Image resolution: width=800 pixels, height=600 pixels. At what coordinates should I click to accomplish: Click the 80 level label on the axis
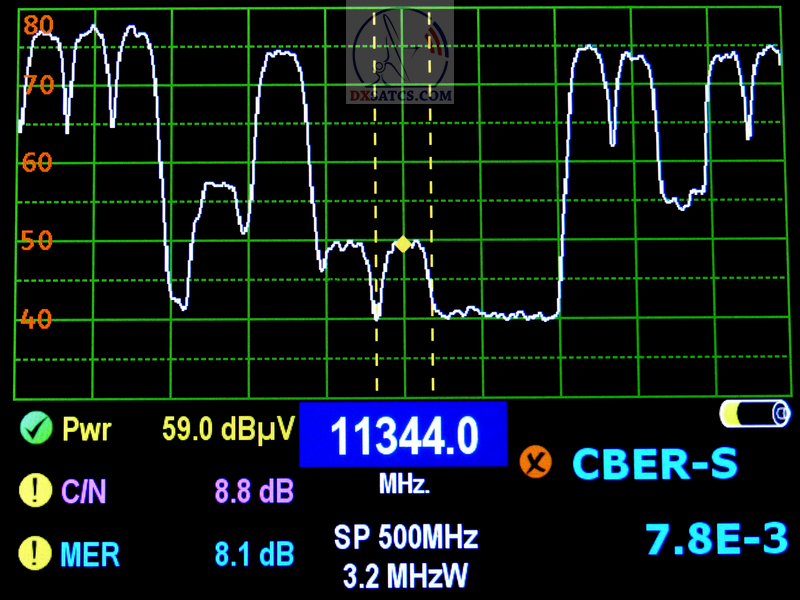[38, 27]
